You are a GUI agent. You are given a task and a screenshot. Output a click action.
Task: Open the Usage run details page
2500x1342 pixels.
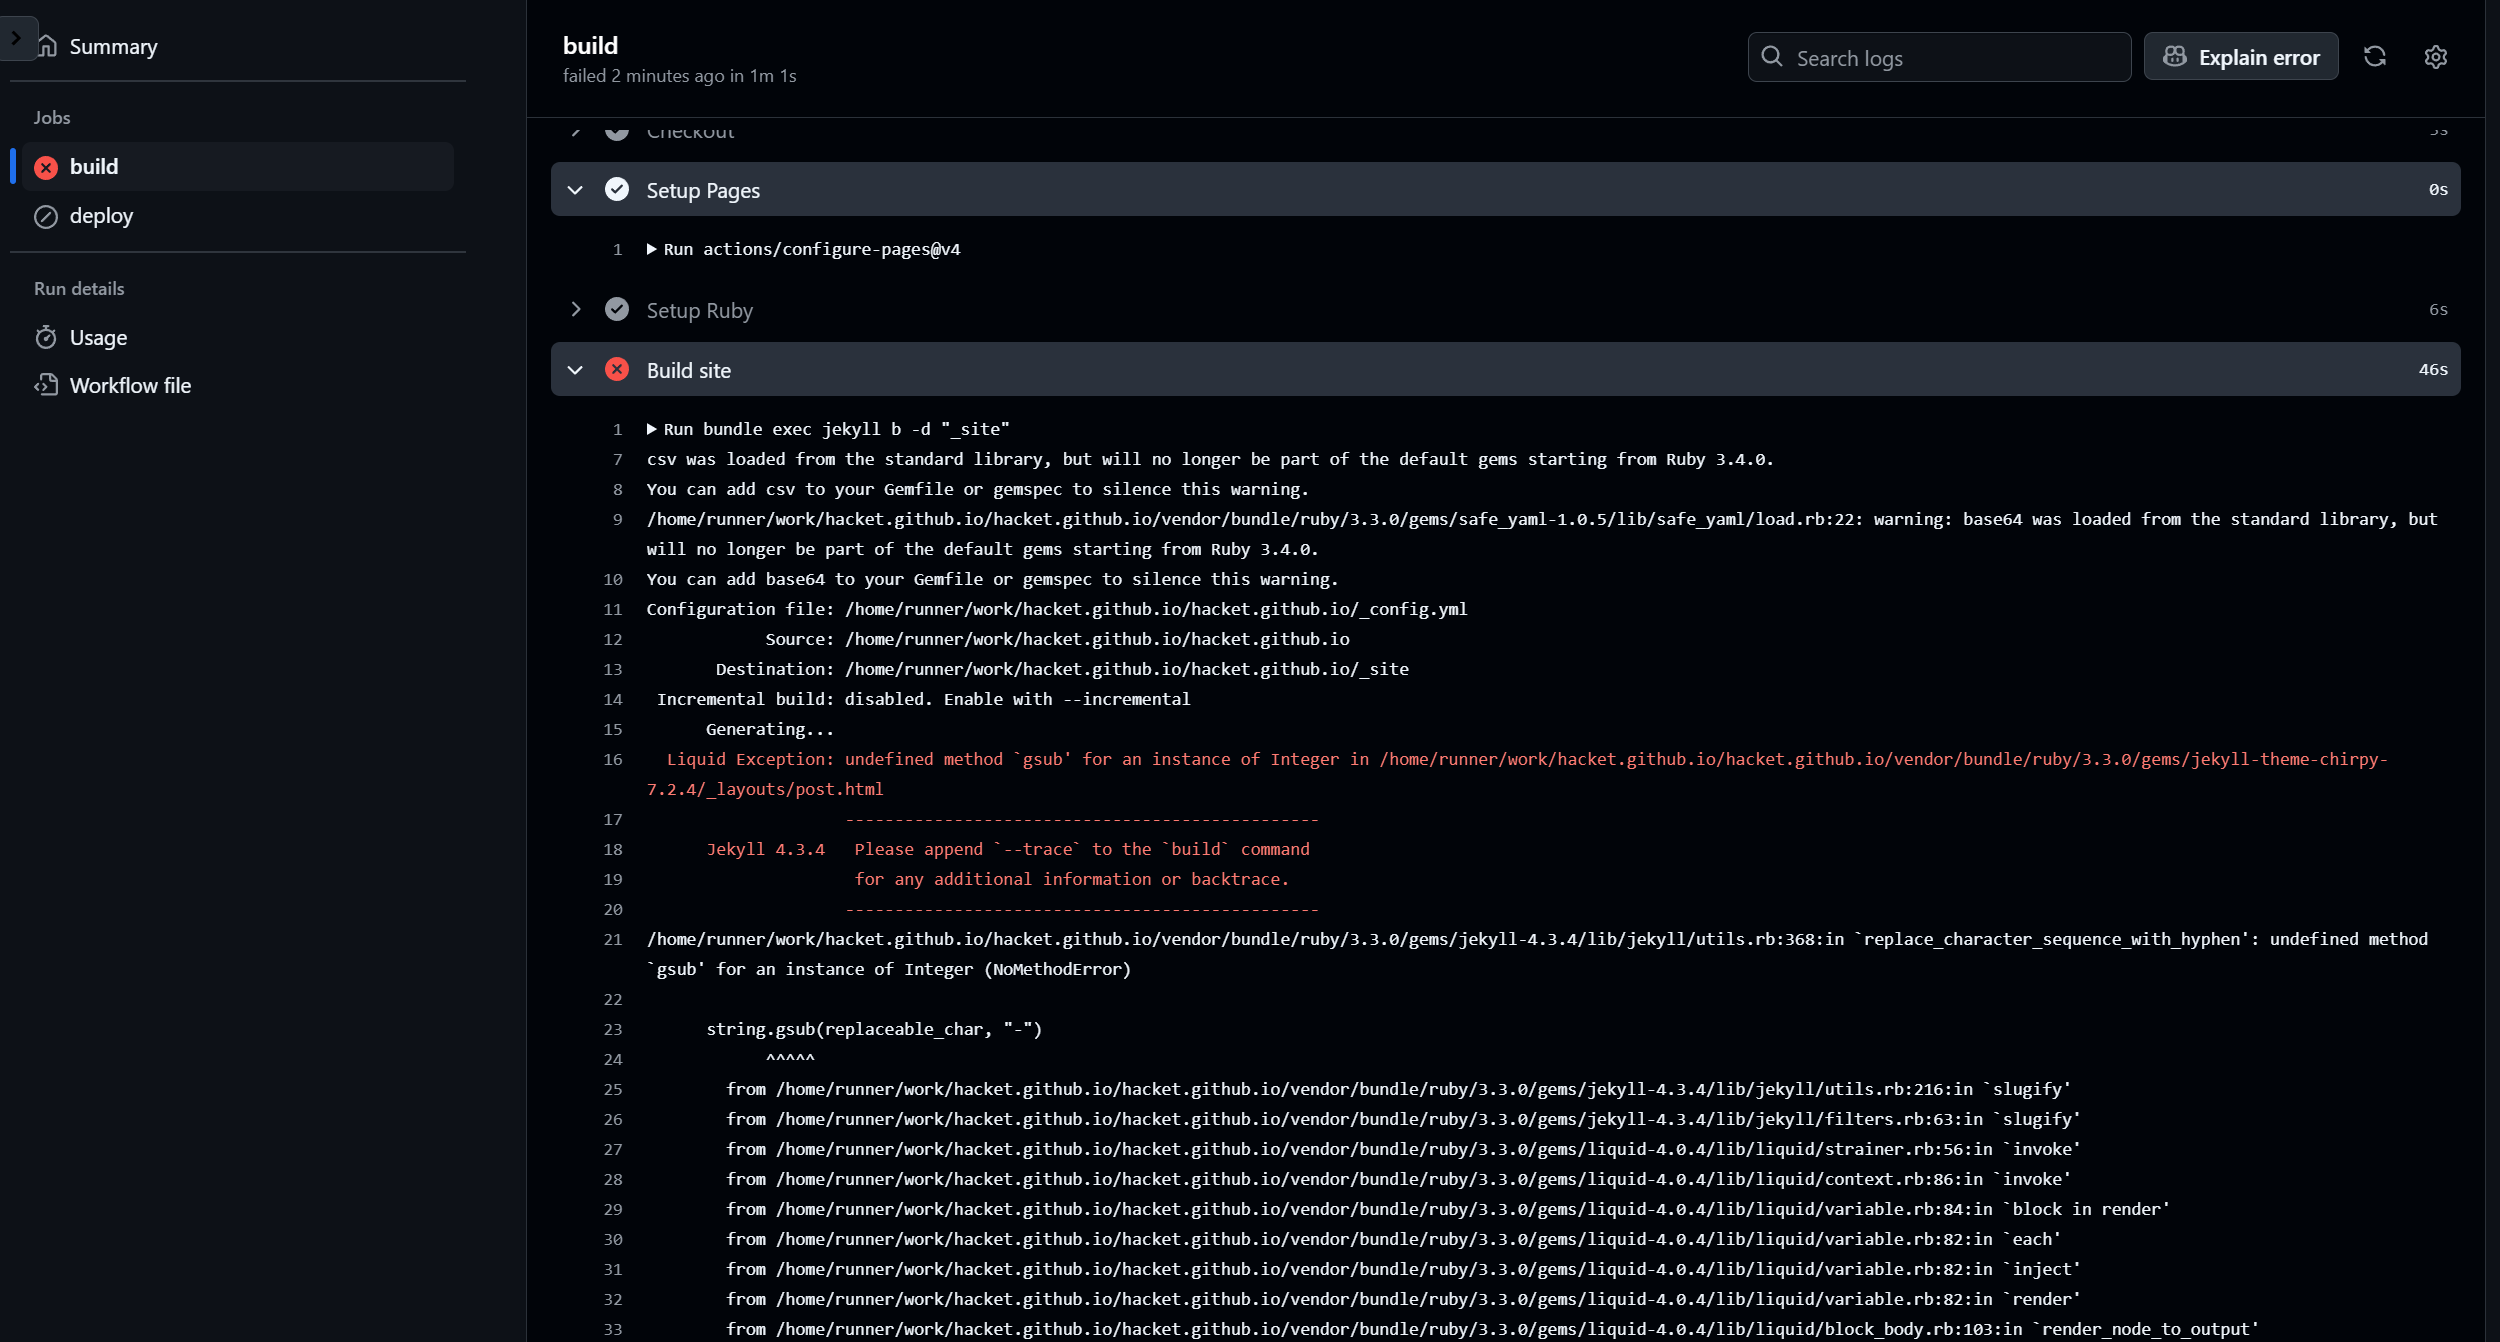(x=98, y=338)
